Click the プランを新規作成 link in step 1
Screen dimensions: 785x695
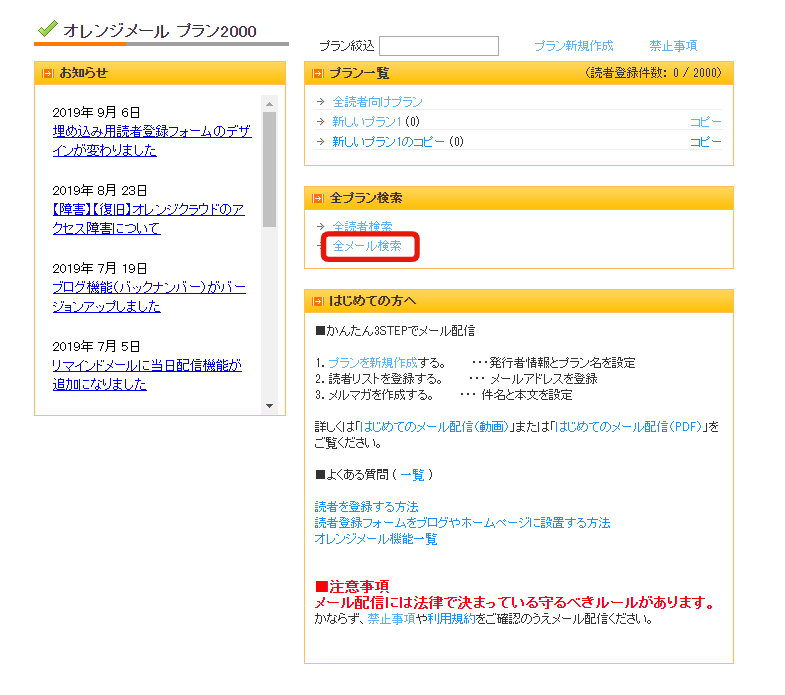click(372, 363)
